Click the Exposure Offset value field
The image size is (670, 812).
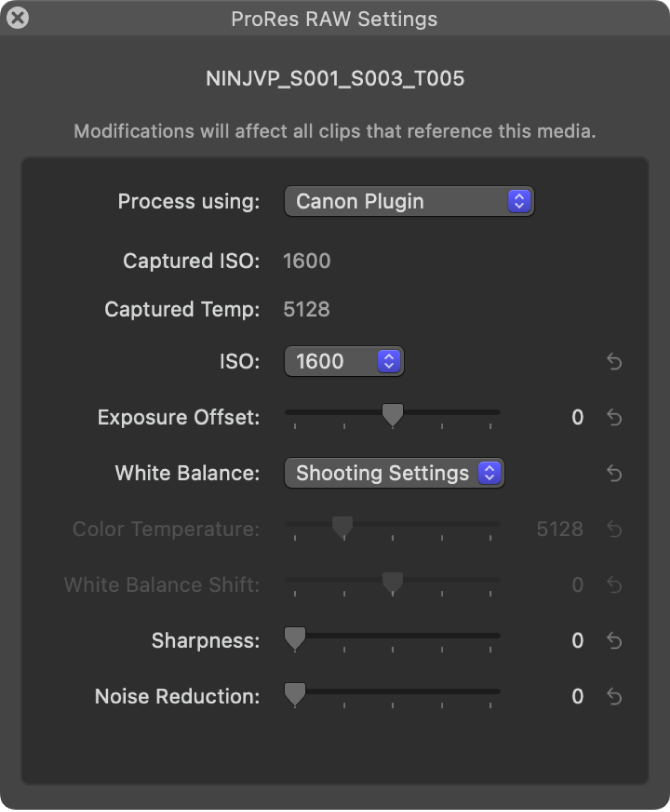[x=577, y=418]
